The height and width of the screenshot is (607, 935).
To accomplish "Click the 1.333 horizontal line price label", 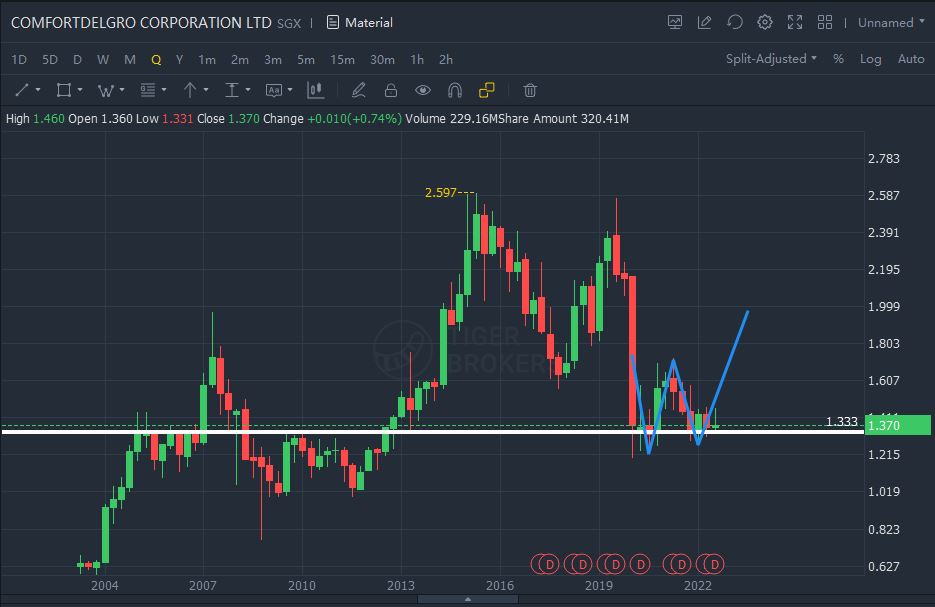I will (x=841, y=422).
